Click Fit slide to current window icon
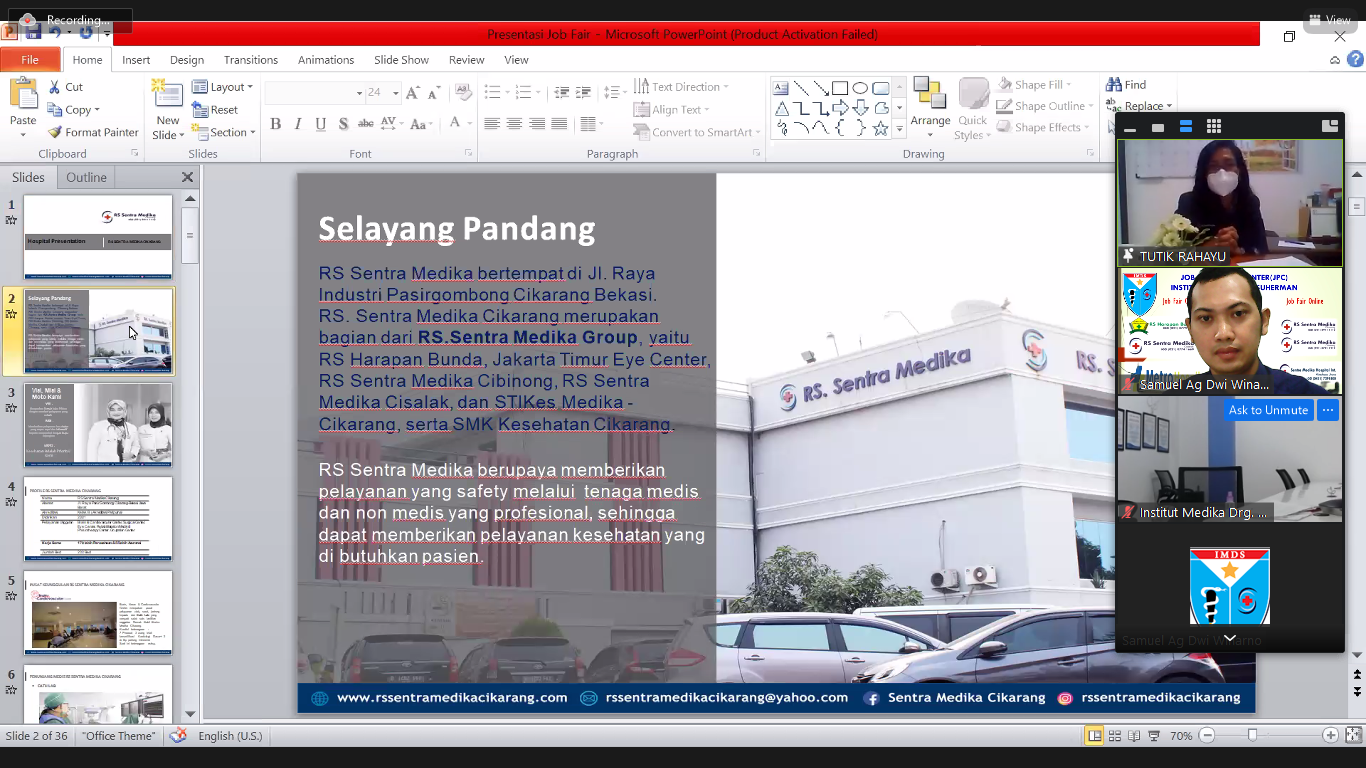The image size is (1366, 768). (1353, 736)
